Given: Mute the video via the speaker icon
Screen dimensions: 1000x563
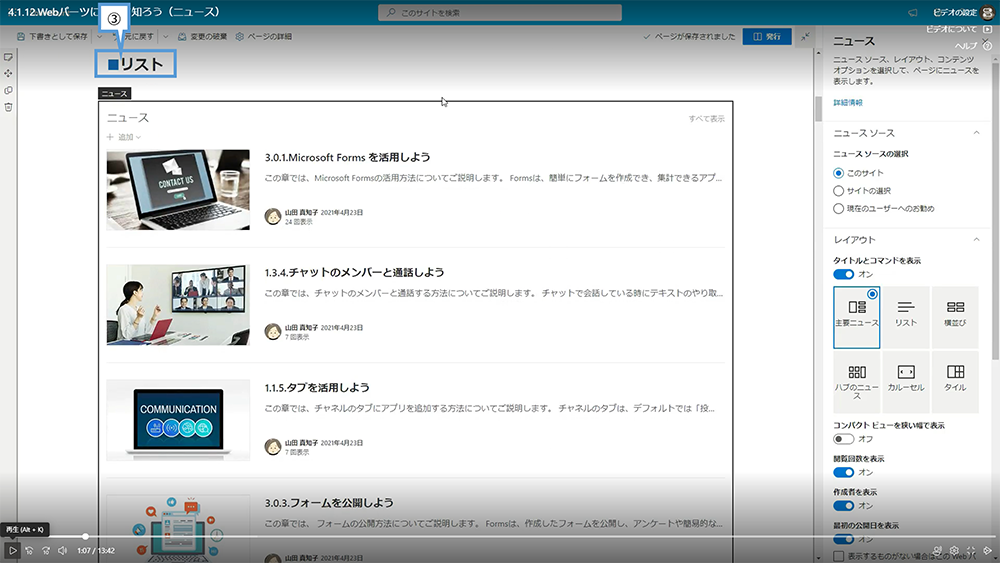Looking at the screenshot, I should click(x=62, y=550).
